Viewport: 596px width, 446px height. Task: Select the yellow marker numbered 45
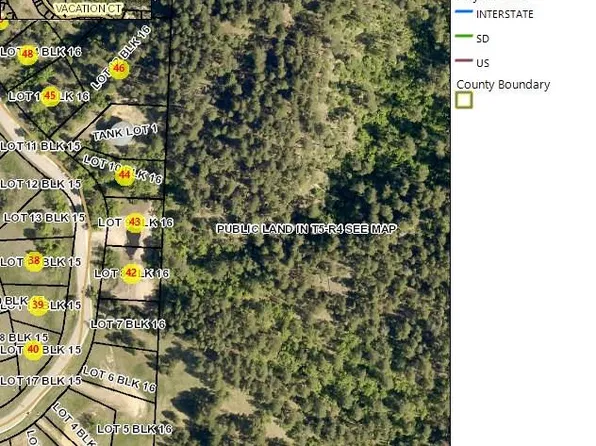click(x=50, y=96)
